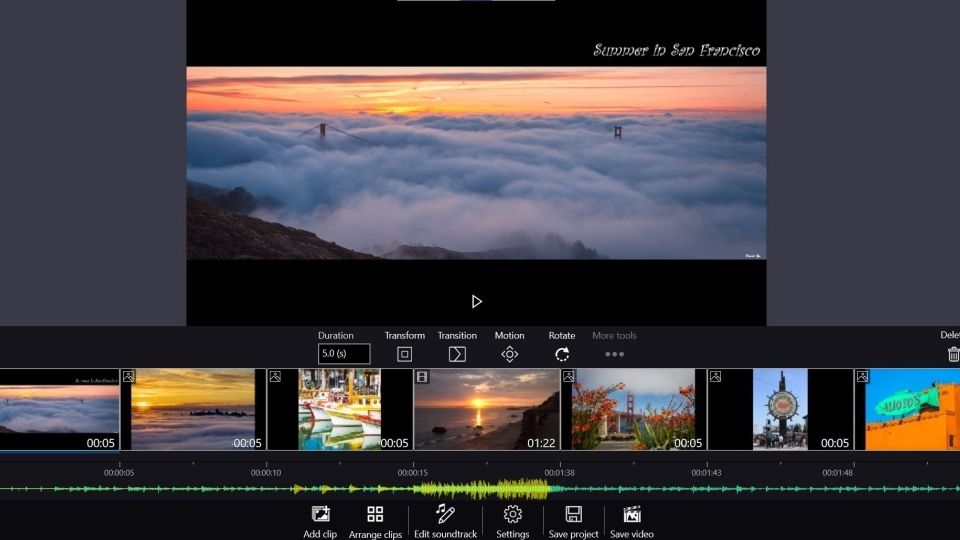The height and width of the screenshot is (540, 960).
Task: Select the colorful boats clip
Action: [x=339, y=409]
